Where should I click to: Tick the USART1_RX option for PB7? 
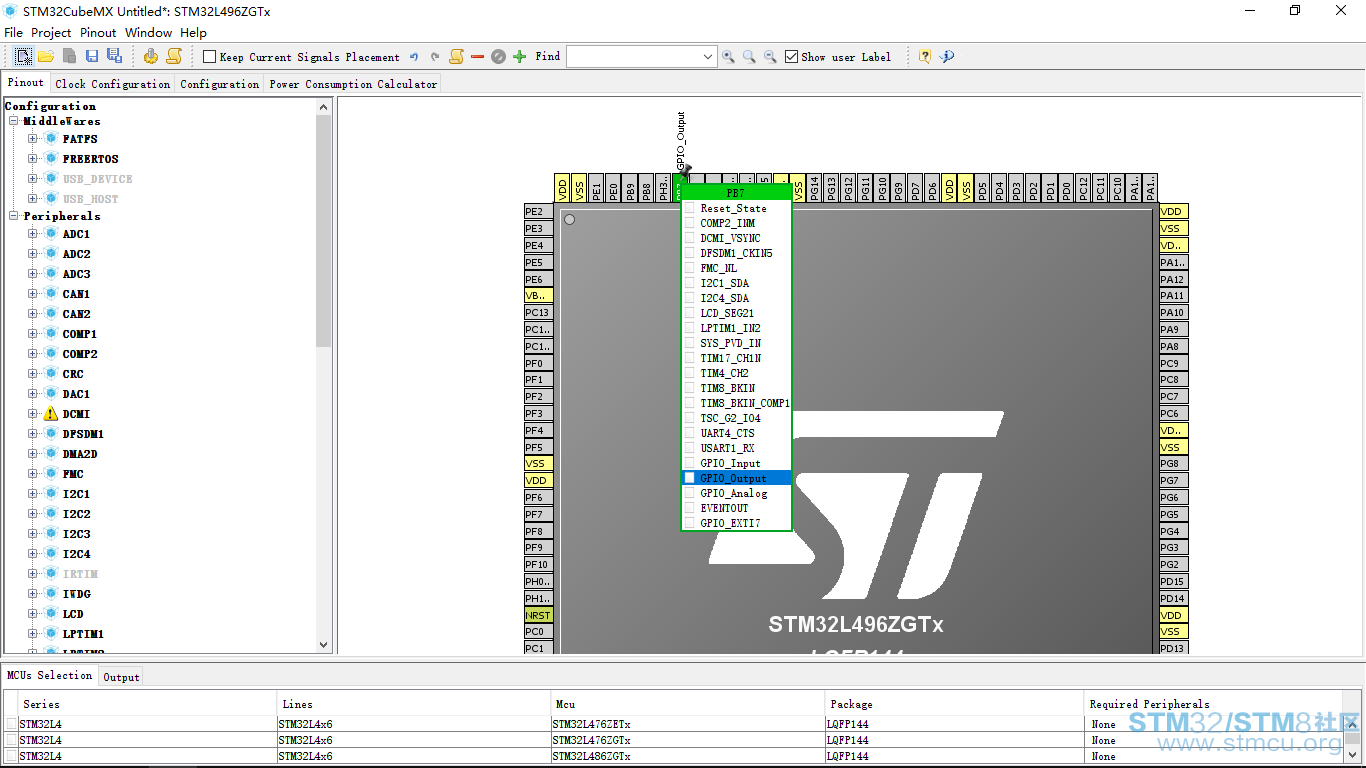click(x=689, y=448)
